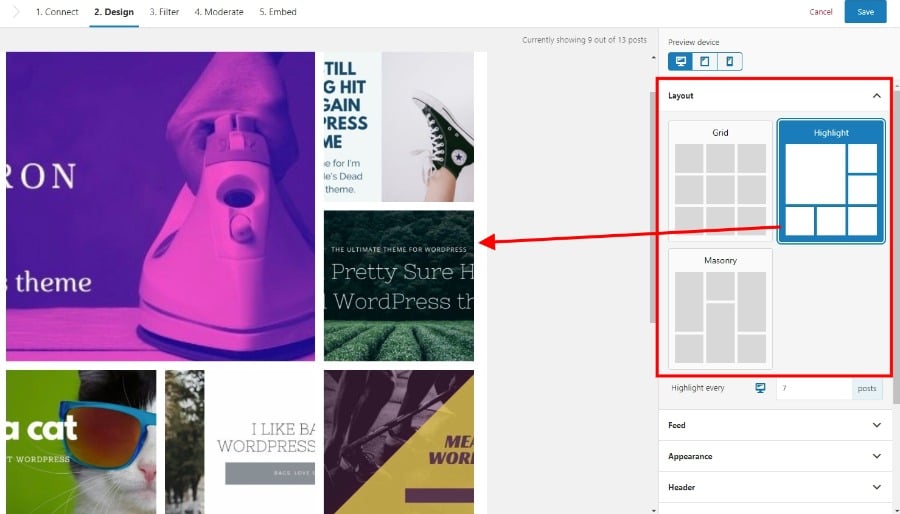
Task: Open the Pretty Sure green field thumbnail
Action: 399,286
